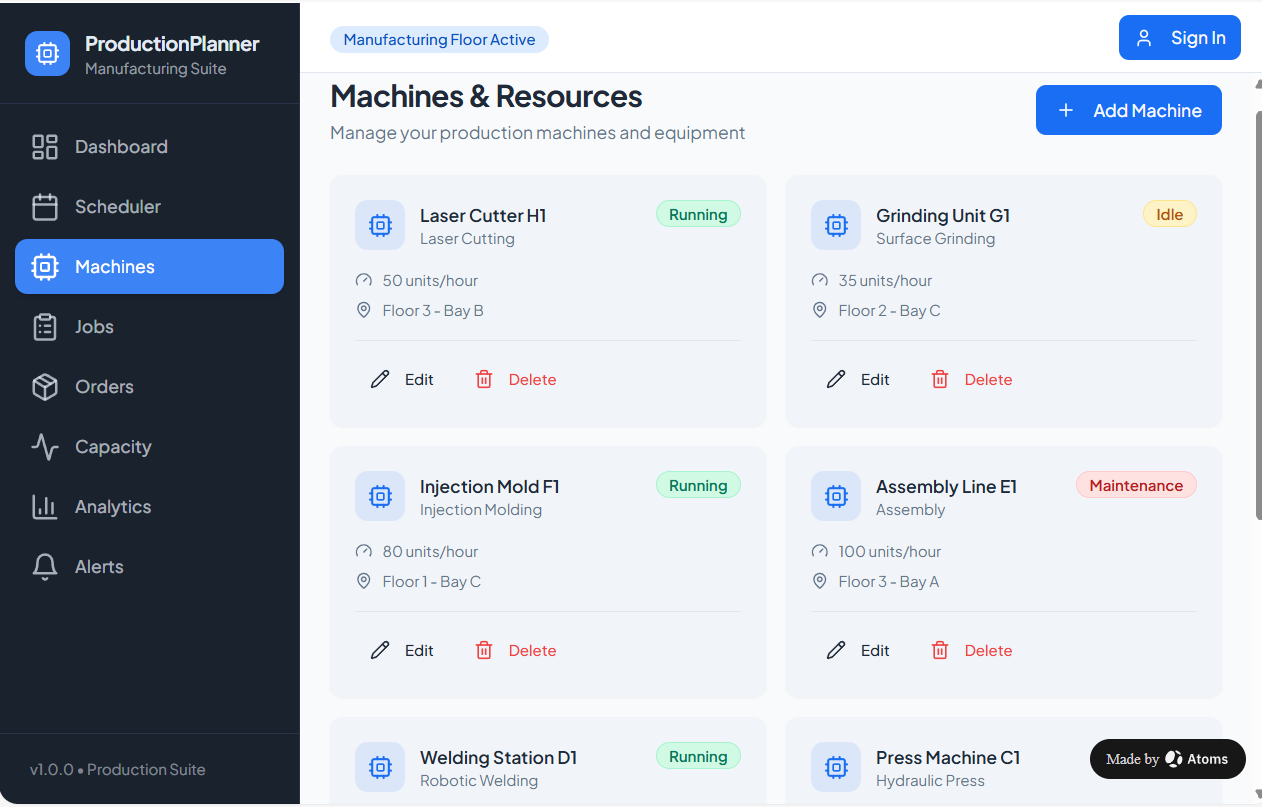Delete the Assembly Line E1 machine
This screenshot has width=1262, height=807.
coord(972,651)
